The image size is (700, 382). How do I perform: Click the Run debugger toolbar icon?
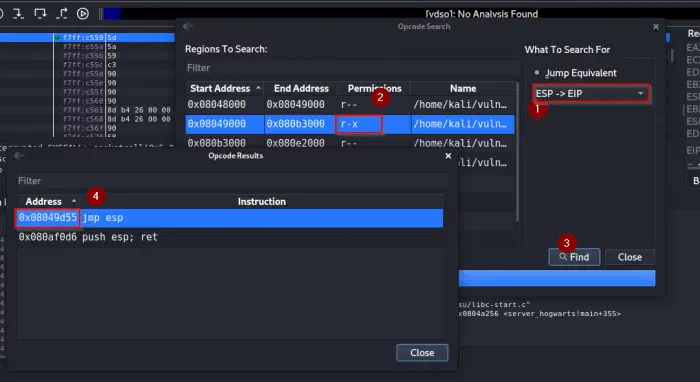(x=83, y=14)
